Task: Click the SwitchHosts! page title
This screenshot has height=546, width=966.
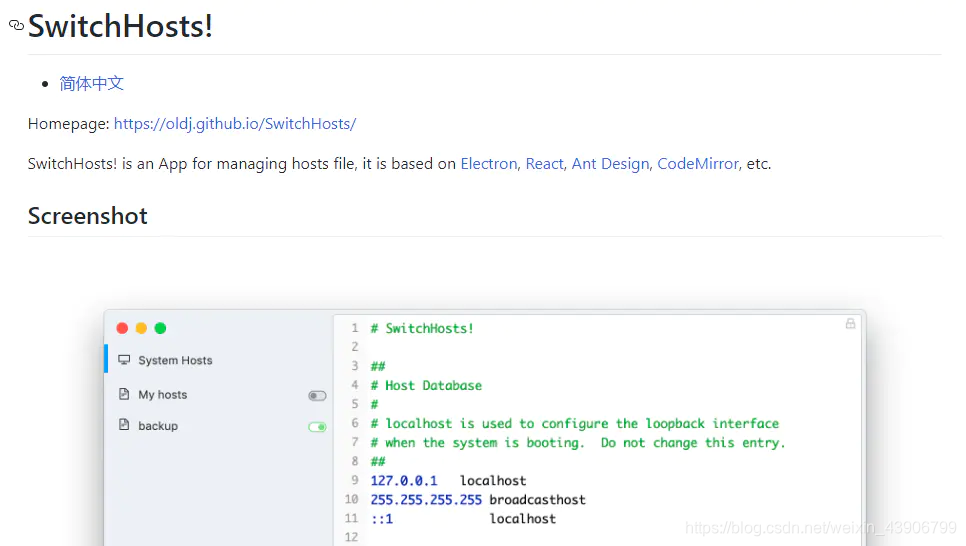Action: tap(120, 26)
